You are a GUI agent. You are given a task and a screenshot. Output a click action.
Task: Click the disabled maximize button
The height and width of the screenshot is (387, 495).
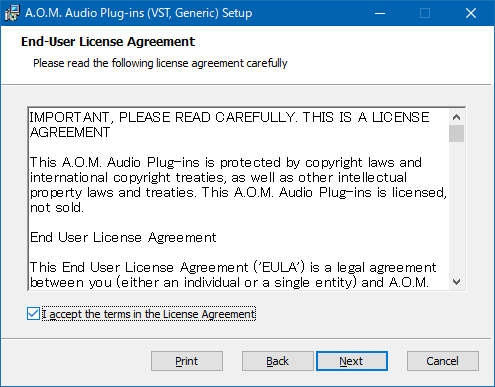pyautogui.click(x=425, y=13)
